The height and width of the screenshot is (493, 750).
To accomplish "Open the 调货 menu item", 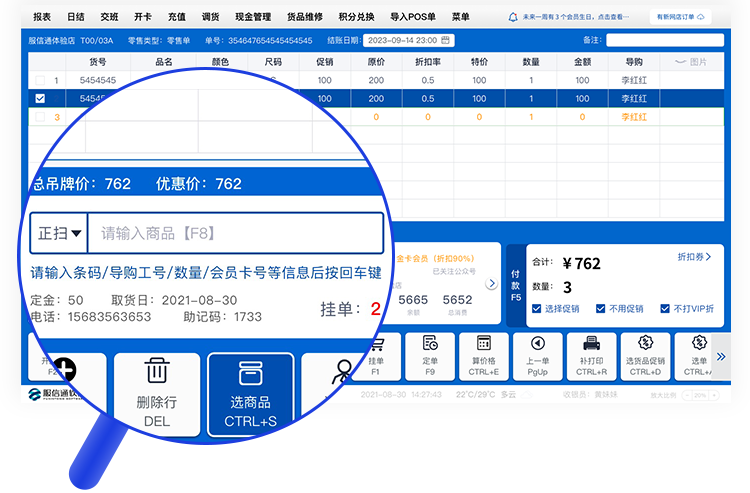I will click(x=210, y=17).
